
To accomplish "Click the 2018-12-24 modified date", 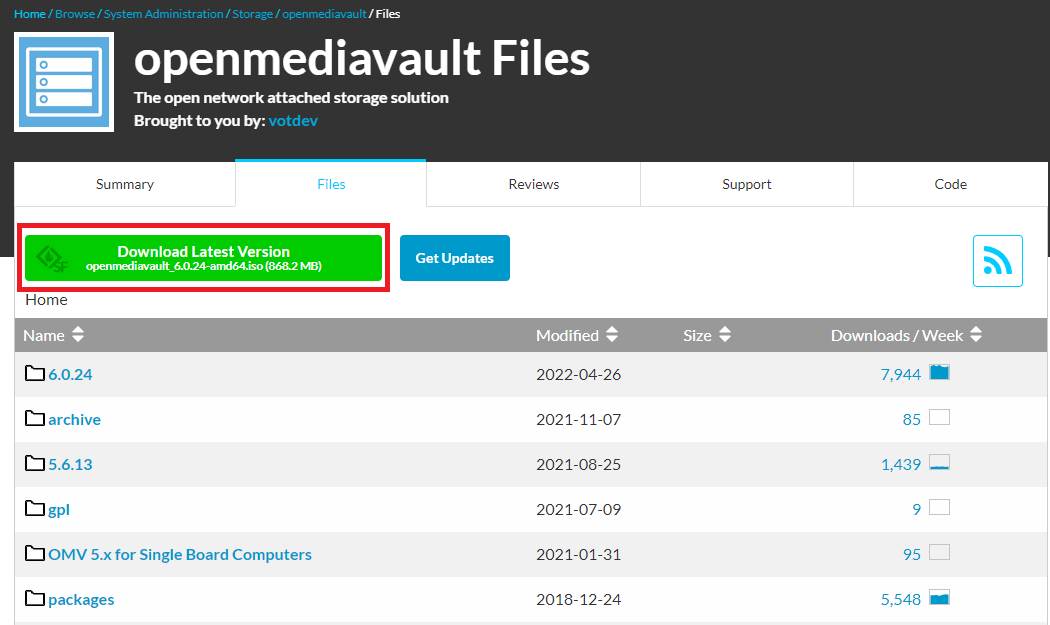I will point(579,600).
